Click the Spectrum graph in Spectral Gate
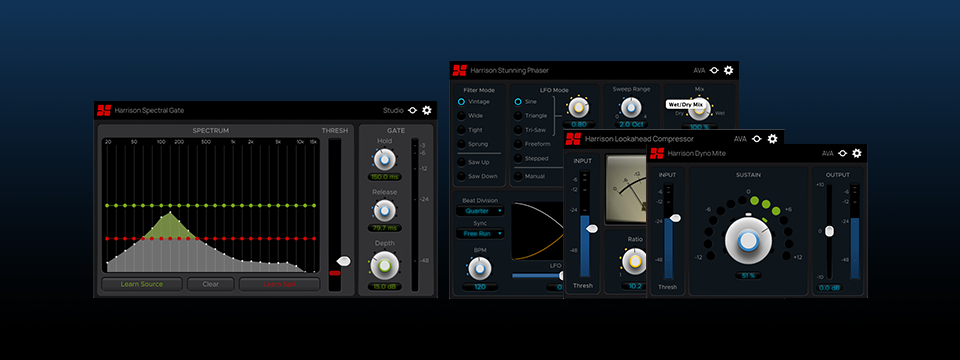960x360 pixels. click(211, 205)
